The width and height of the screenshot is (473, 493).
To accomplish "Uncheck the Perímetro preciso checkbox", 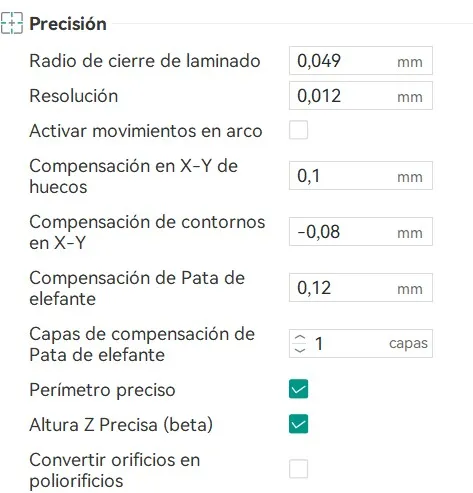I will pos(298,389).
